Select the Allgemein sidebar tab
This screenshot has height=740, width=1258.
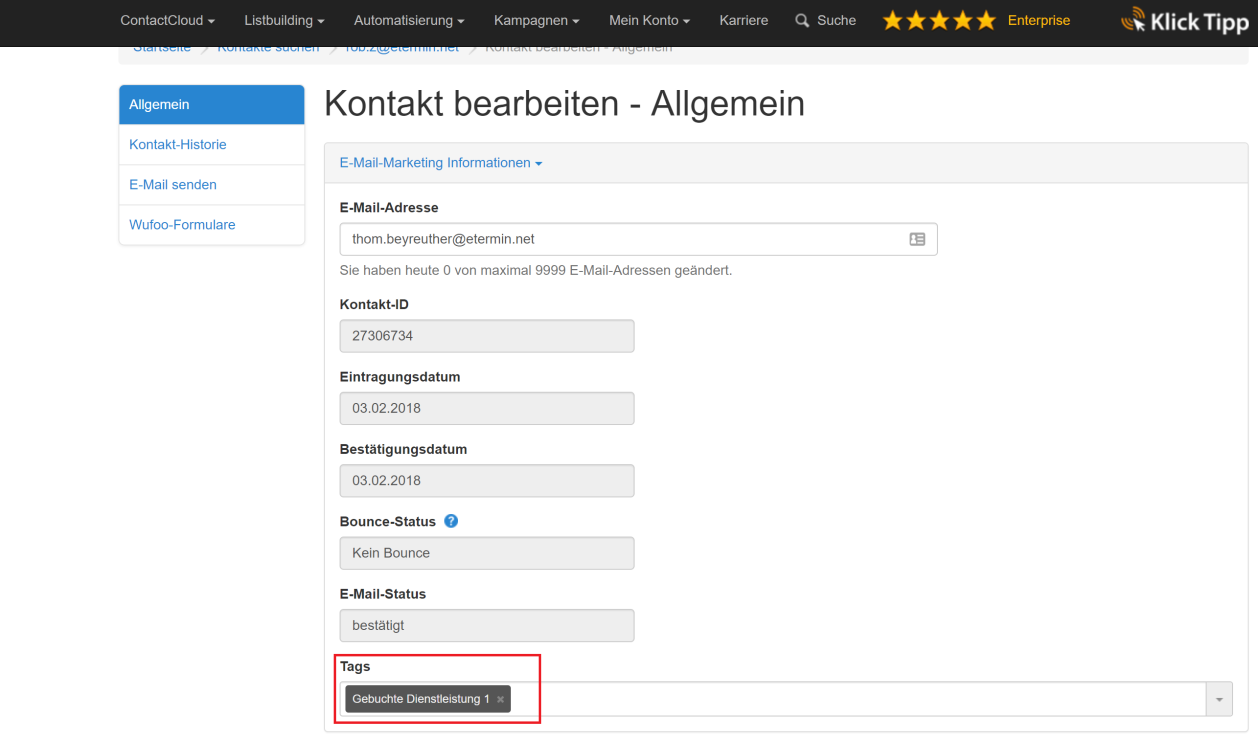[211, 105]
